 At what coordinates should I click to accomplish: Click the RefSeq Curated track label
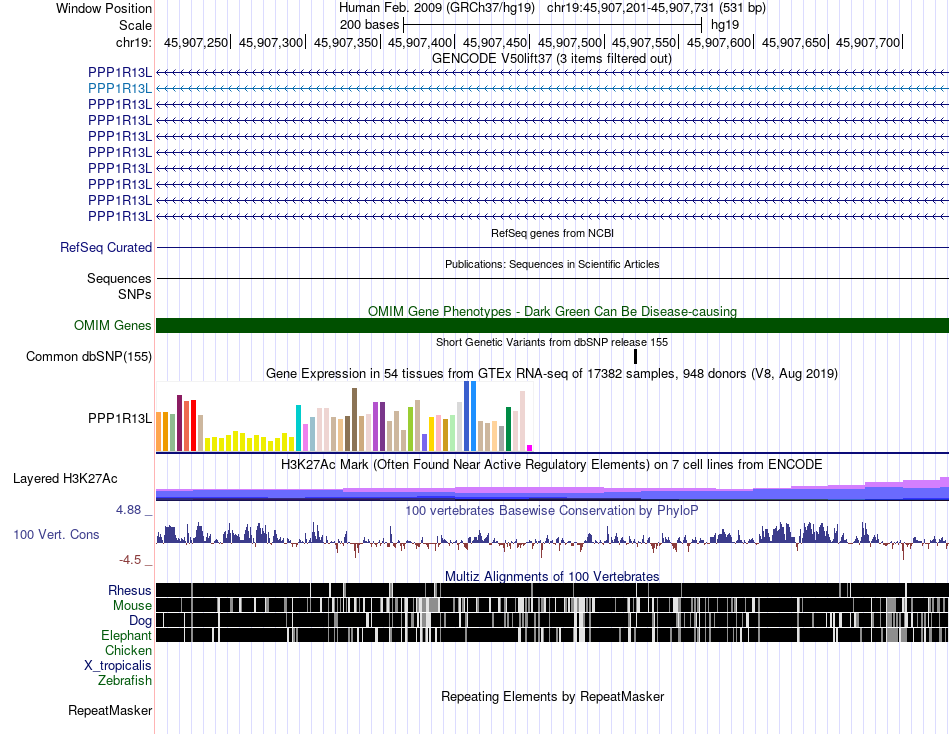(x=106, y=247)
